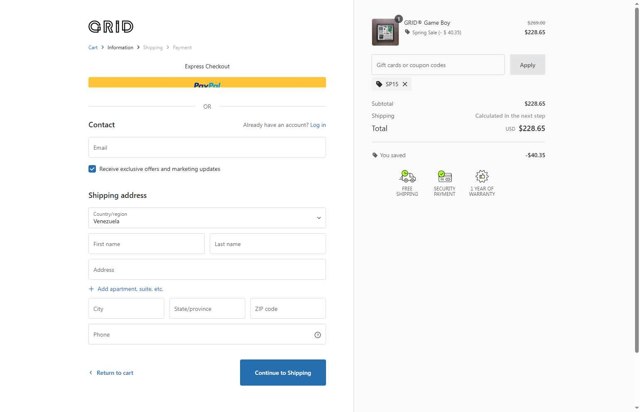Click Continue to Shipping button
640x412 pixels.
(x=283, y=372)
